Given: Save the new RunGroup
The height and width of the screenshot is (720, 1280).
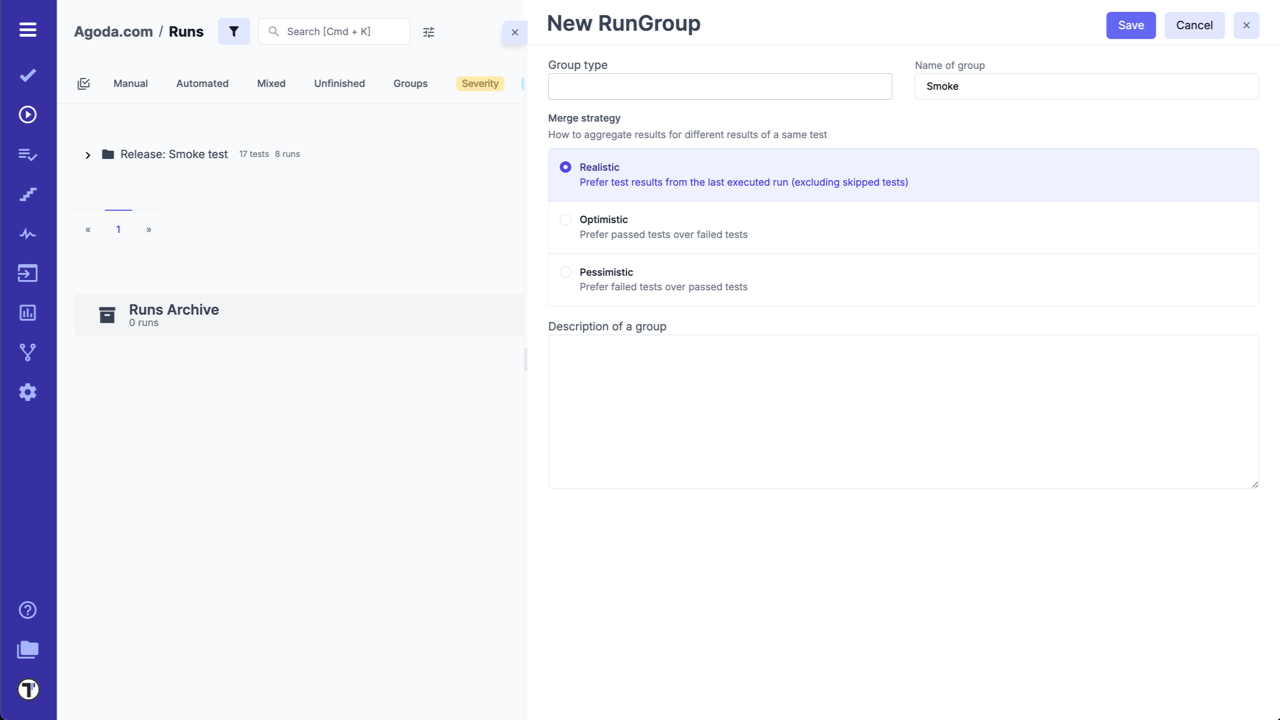Looking at the screenshot, I should (1130, 25).
